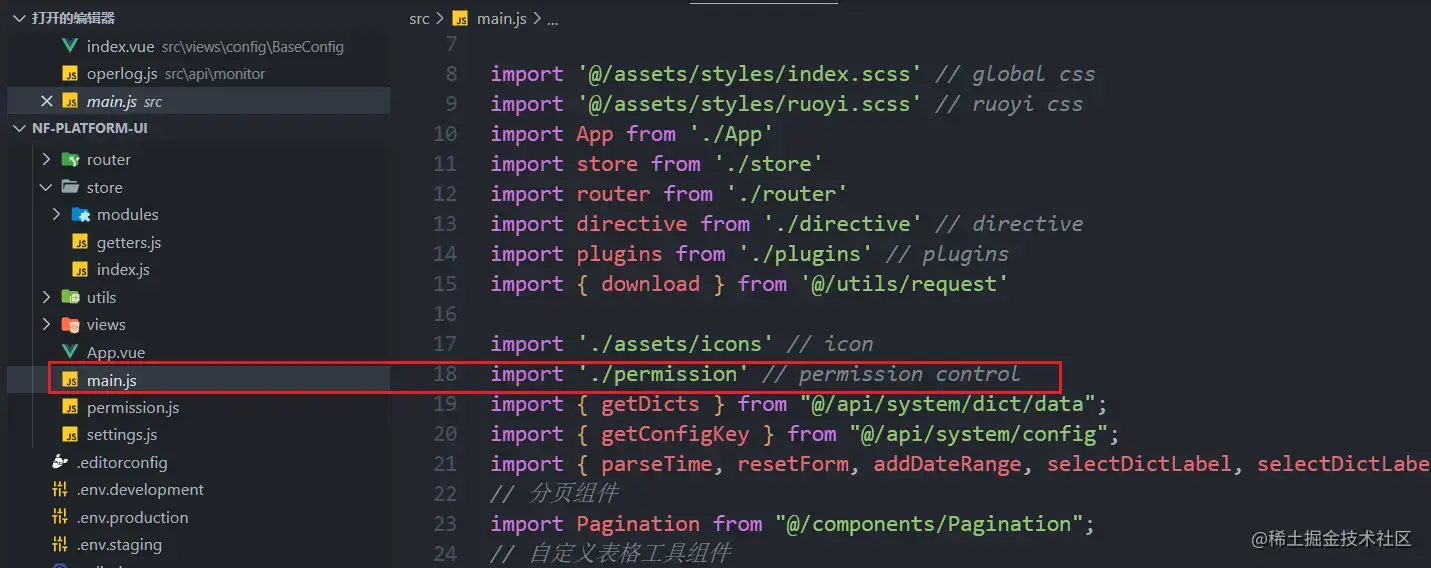Viewport: 1431px width, 568px height.
Task: Click parseTime on line 21
Action: [x=657, y=464]
